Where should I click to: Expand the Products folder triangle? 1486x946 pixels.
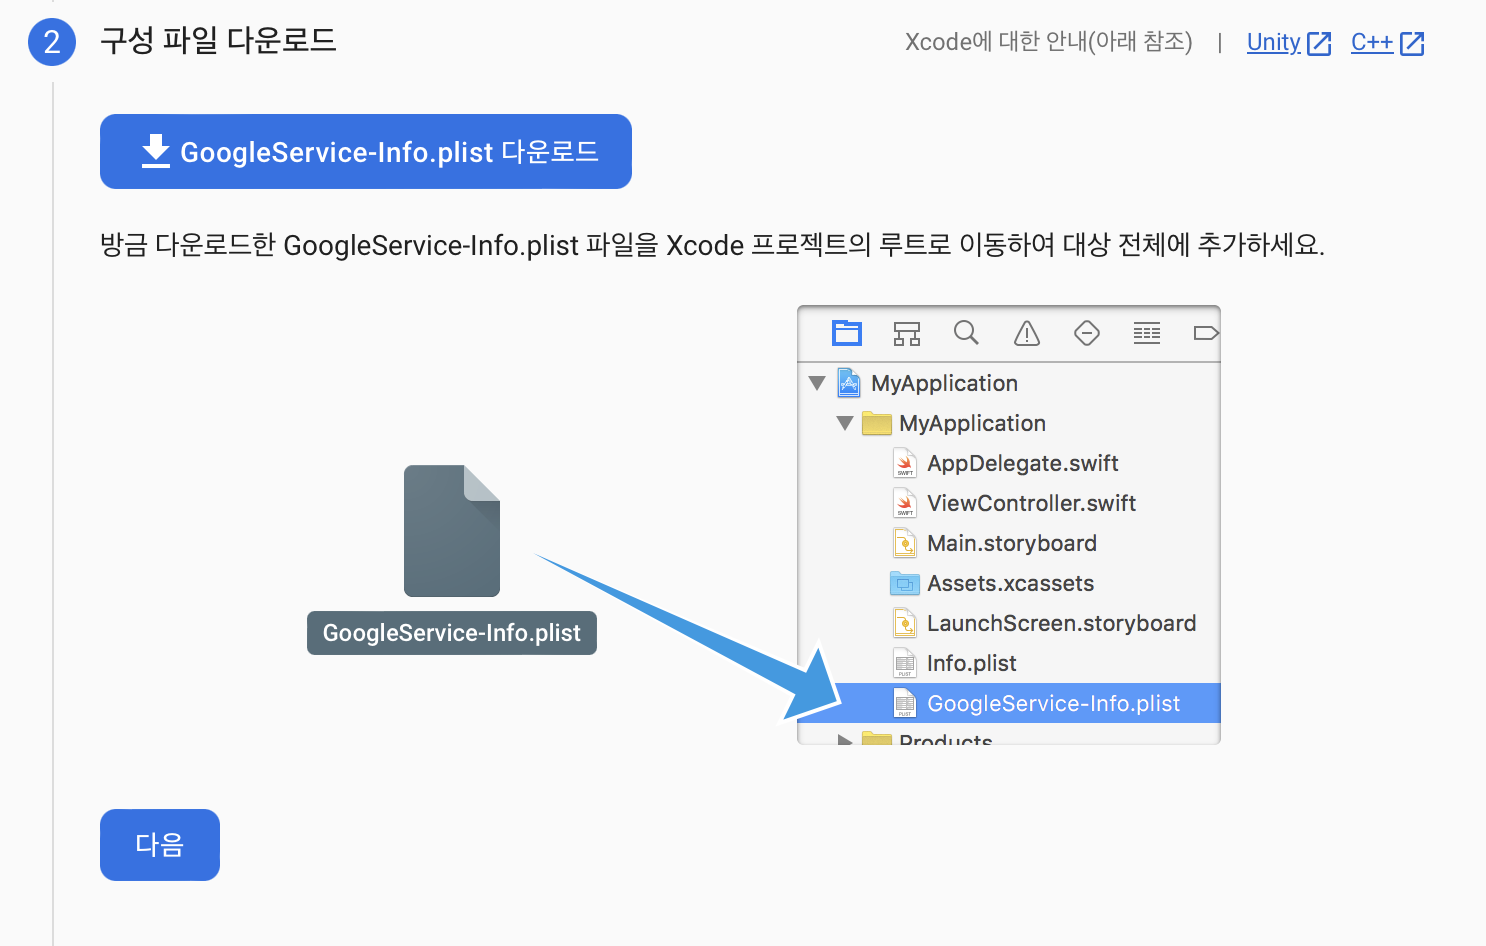845,740
